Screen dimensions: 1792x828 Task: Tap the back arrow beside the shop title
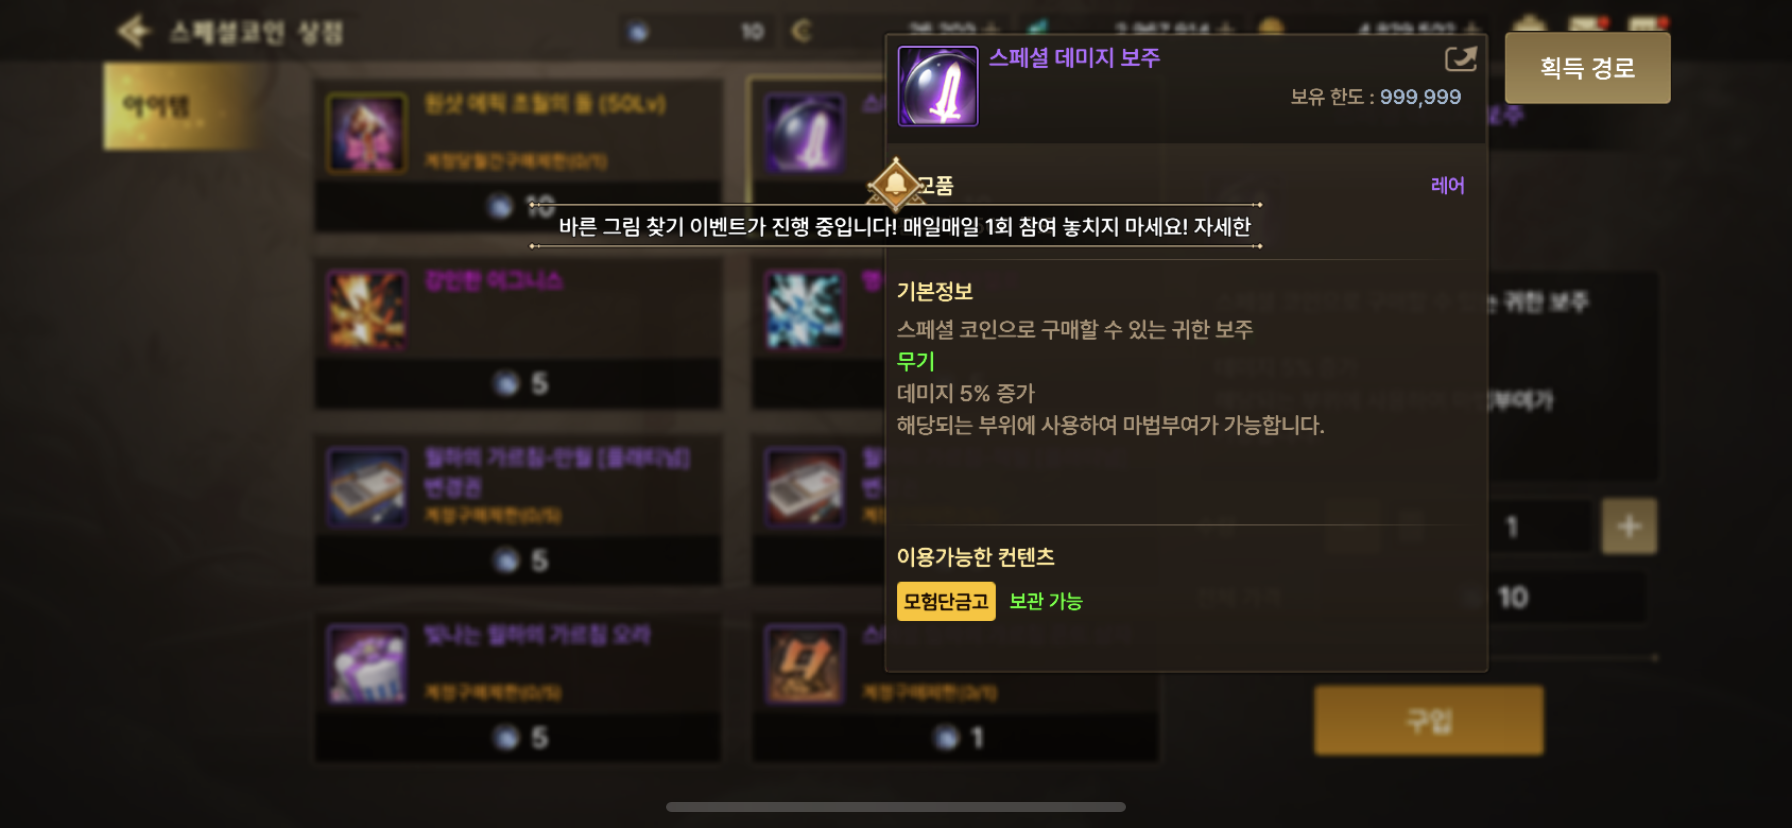coord(134,31)
